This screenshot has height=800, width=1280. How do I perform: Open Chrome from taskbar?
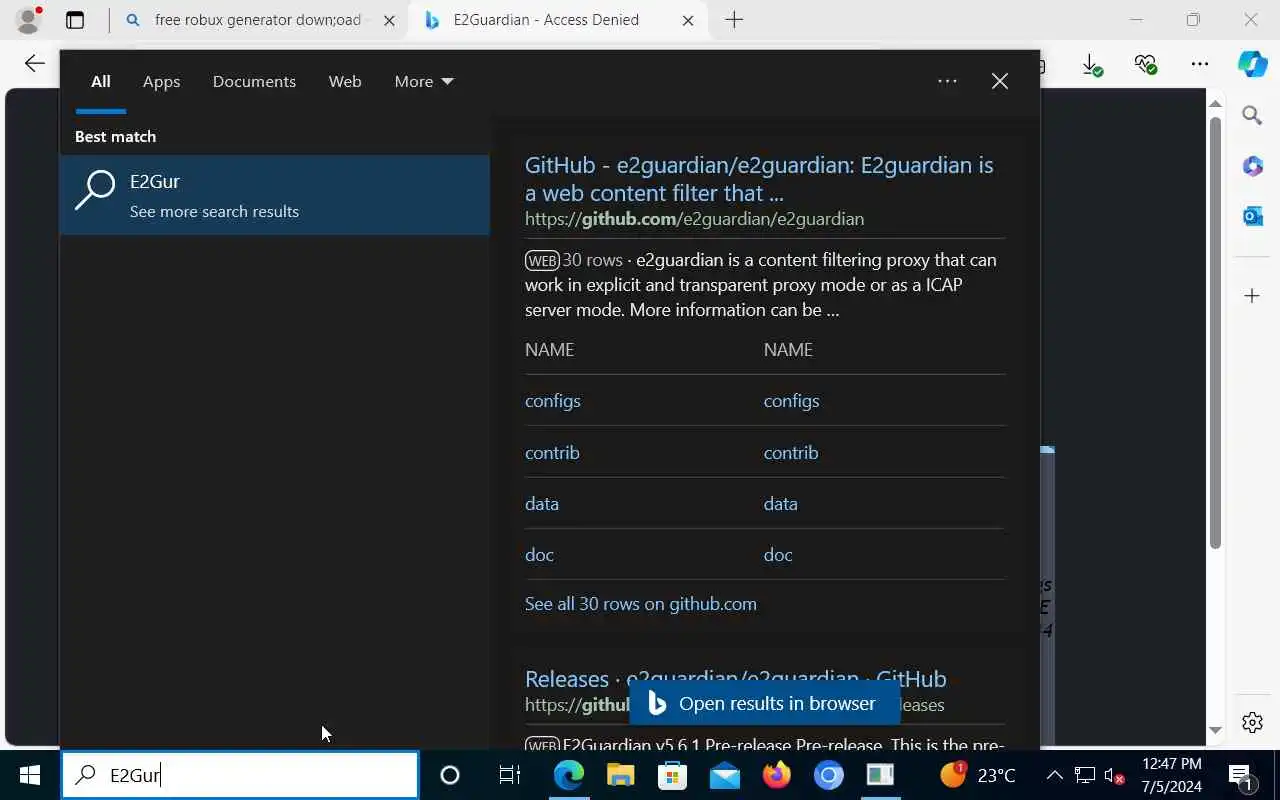point(828,775)
